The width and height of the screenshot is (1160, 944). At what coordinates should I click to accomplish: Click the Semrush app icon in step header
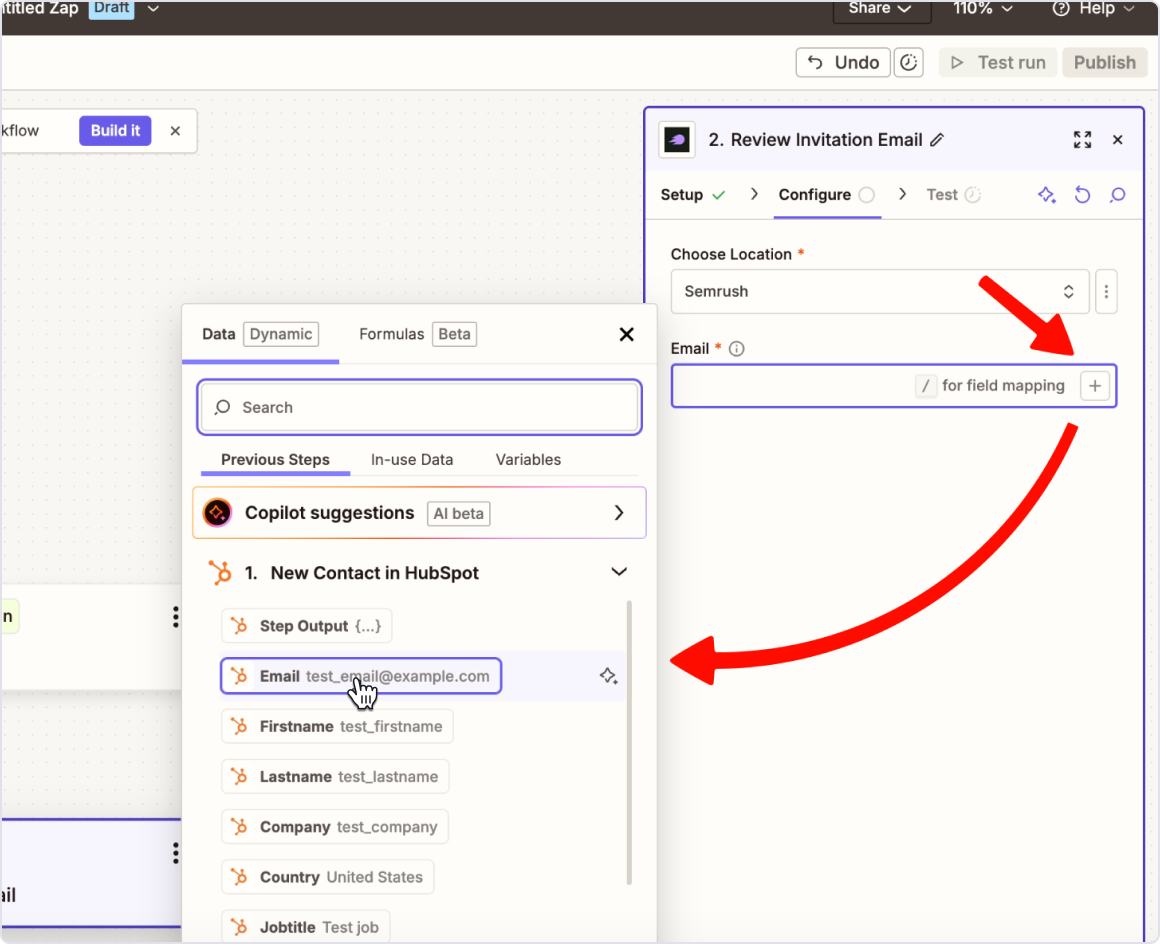(x=677, y=140)
